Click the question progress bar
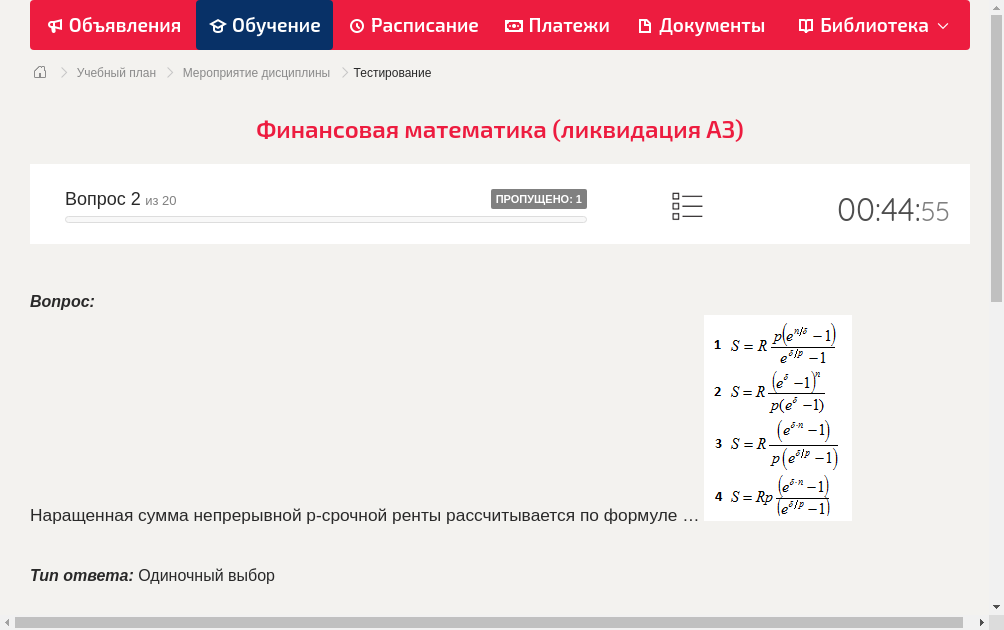Image resolution: width=1004 pixels, height=630 pixels. click(x=325, y=219)
